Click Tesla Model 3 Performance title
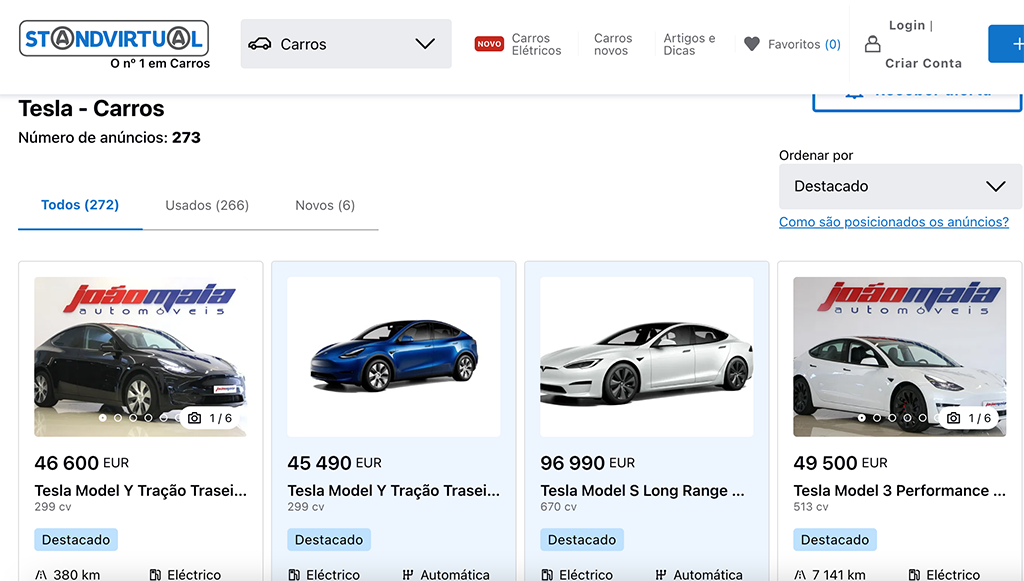 (x=899, y=491)
